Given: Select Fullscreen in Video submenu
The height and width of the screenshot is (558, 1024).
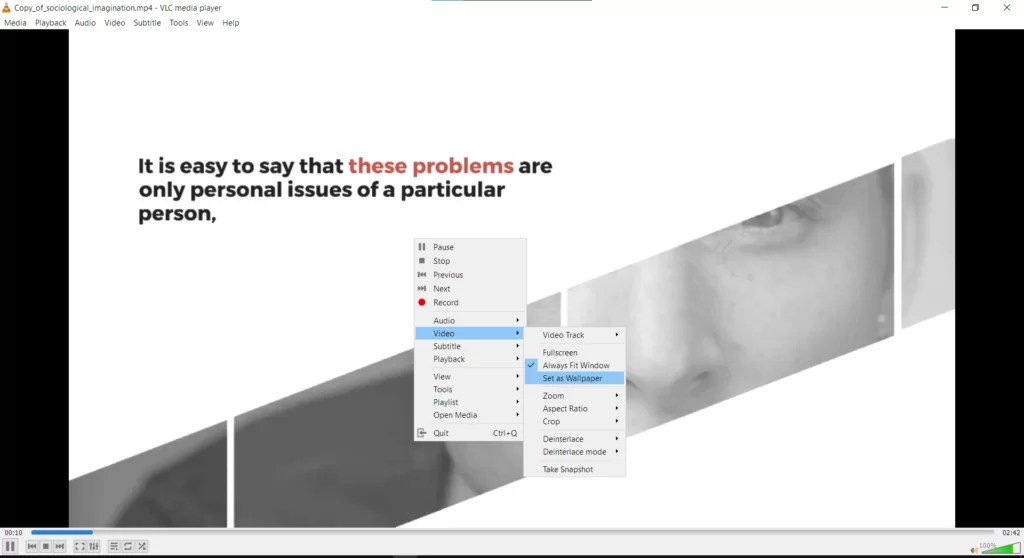Looking at the screenshot, I should pyautogui.click(x=575, y=352).
